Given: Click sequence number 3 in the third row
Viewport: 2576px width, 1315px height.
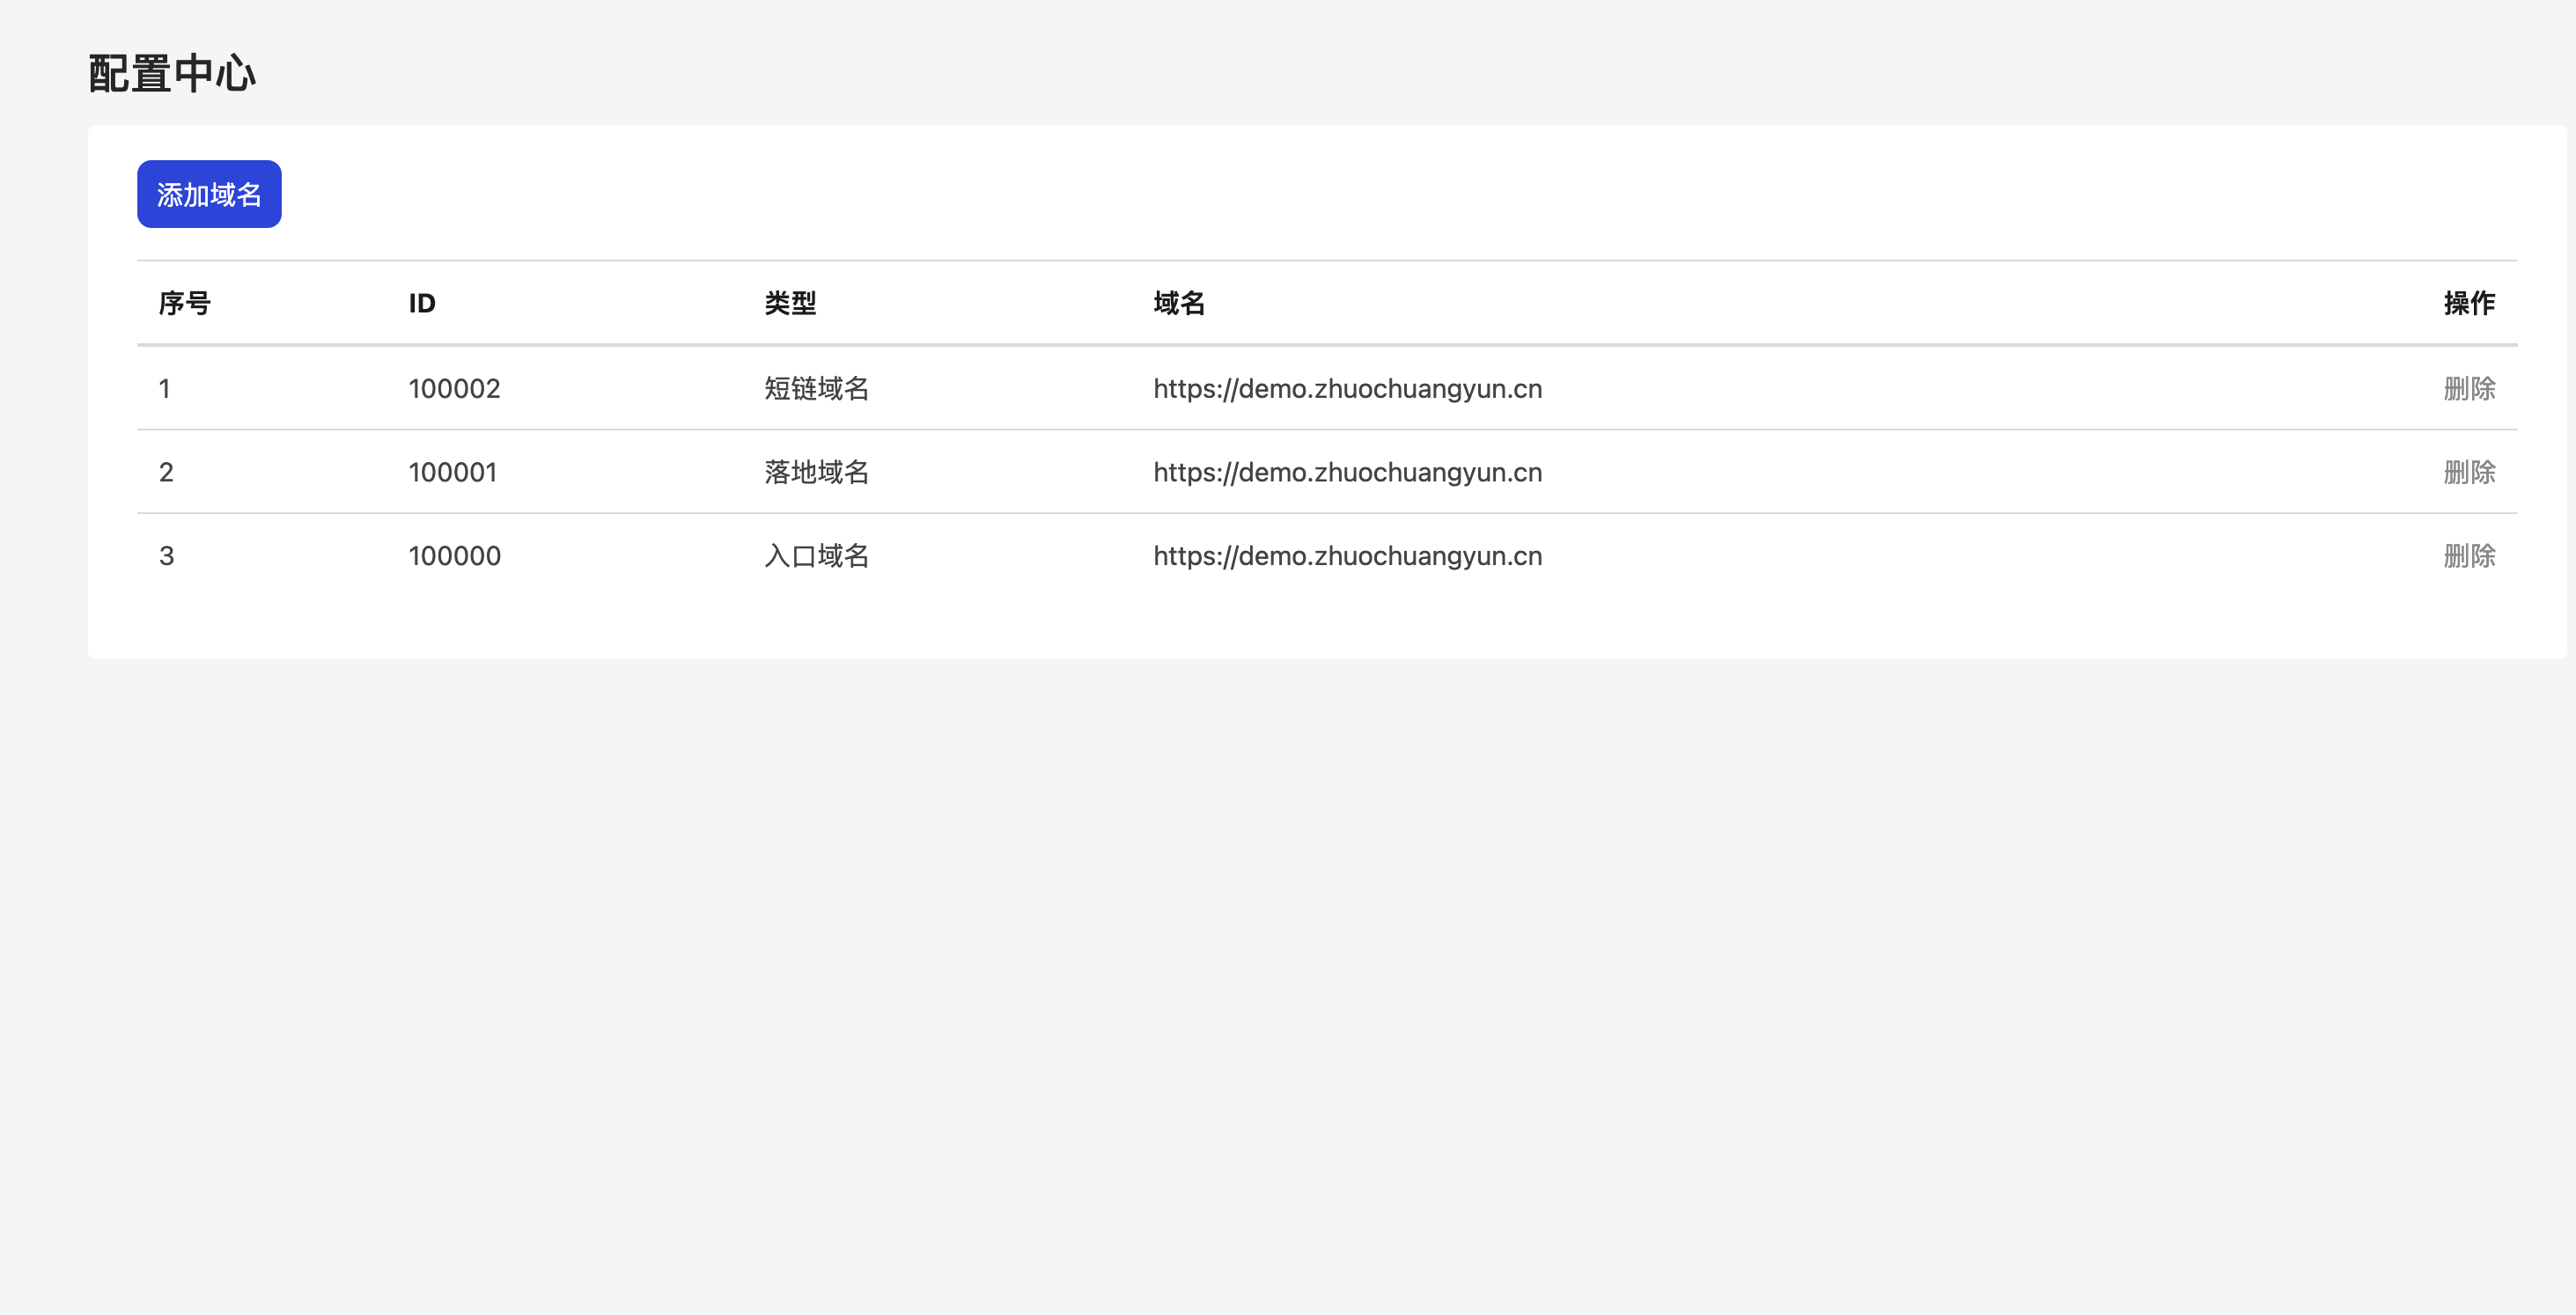Looking at the screenshot, I should [x=166, y=556].
